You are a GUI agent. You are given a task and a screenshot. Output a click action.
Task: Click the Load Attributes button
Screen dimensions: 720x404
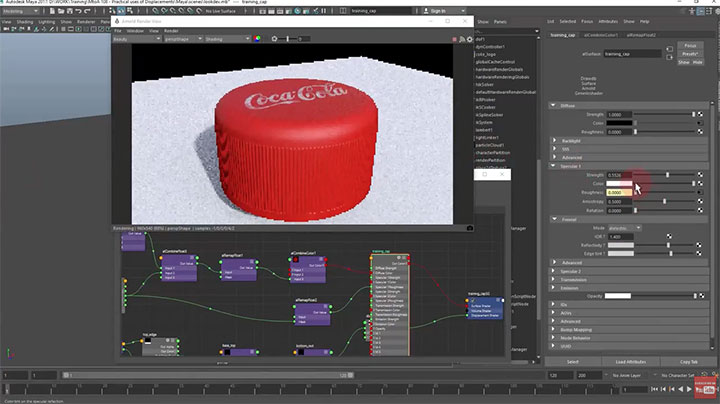[630, 362]
